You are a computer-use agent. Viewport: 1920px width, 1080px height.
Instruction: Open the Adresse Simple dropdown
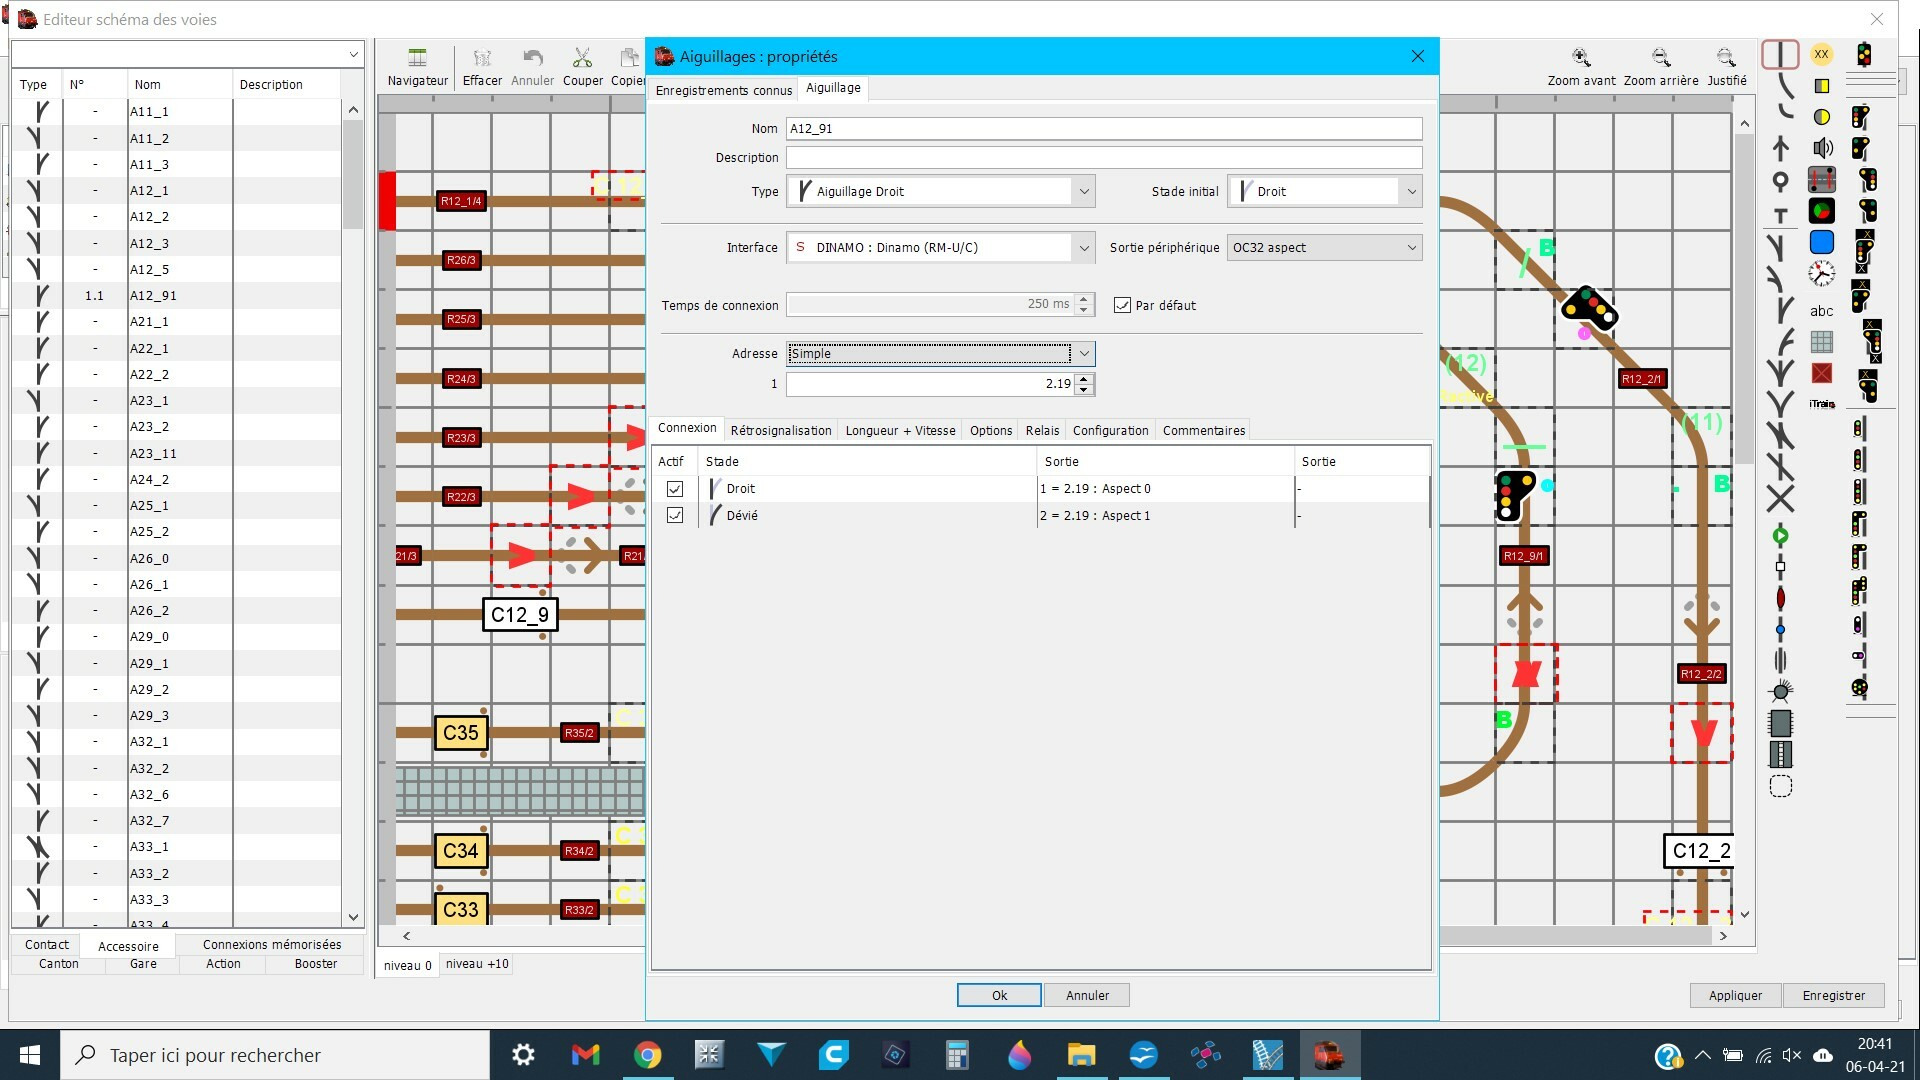1083,353
